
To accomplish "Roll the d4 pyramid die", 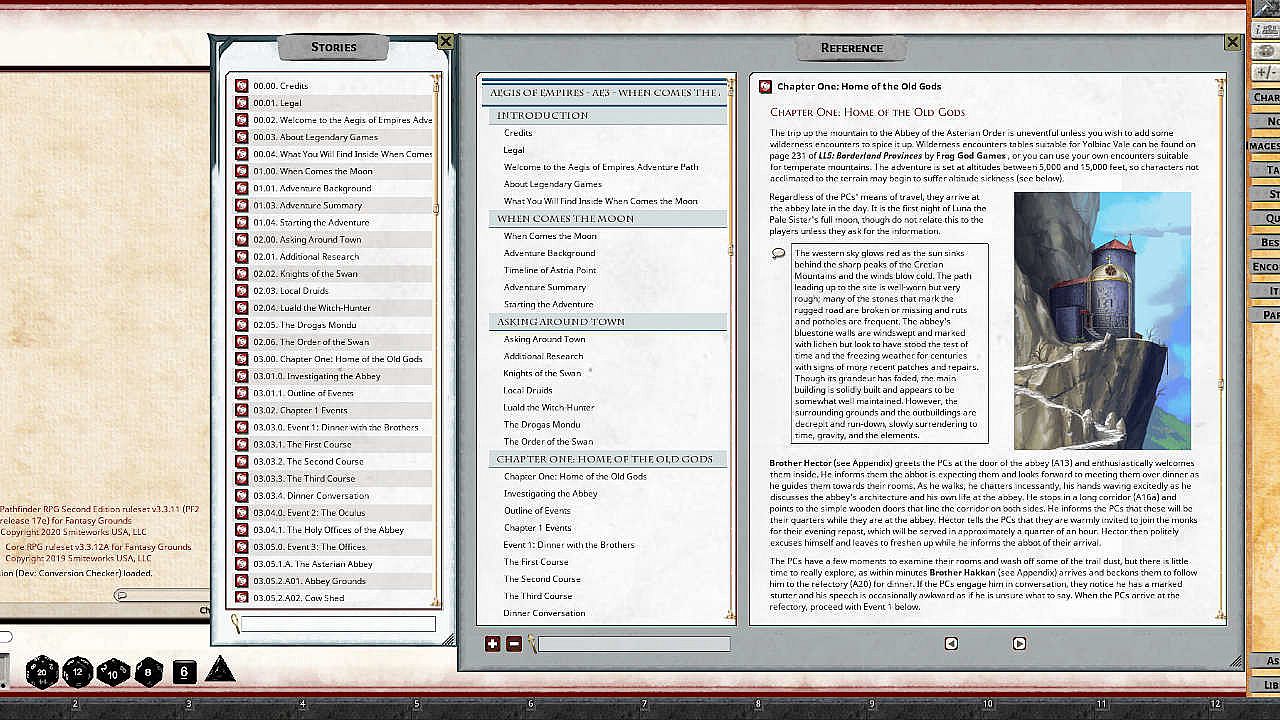I will [x=220, y=669].
